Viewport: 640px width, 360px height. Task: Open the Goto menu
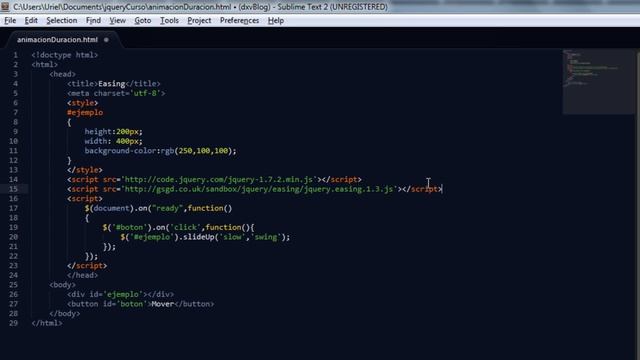point(143,20)
